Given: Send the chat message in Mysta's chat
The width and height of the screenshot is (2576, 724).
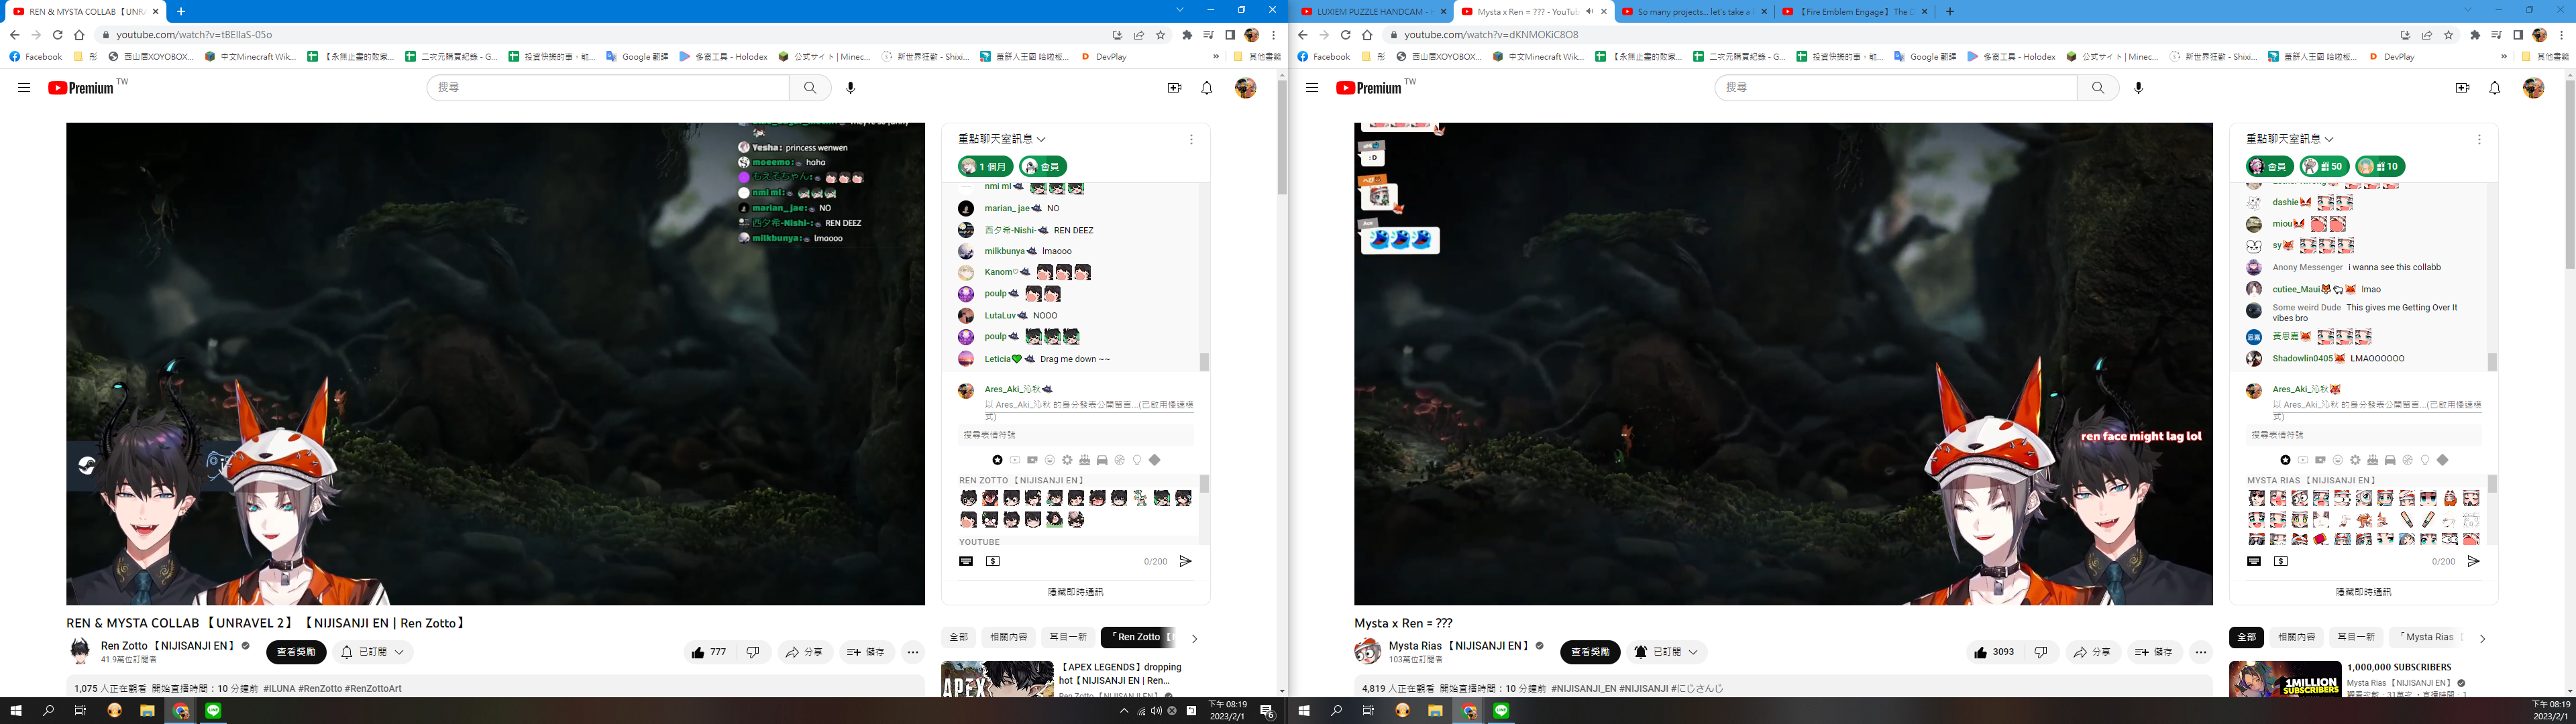Looking at the screenshot, I should click(x=2473, y=562).
